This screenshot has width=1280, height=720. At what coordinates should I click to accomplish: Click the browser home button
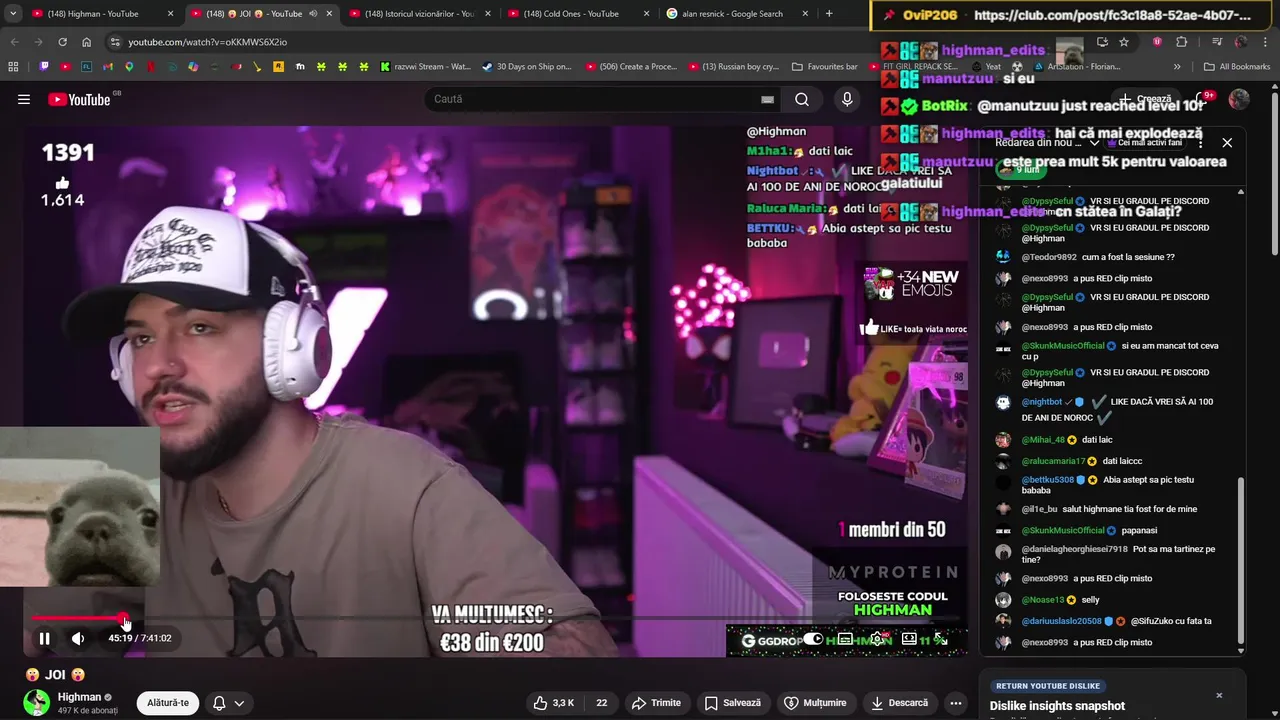(x=87, y=42)
